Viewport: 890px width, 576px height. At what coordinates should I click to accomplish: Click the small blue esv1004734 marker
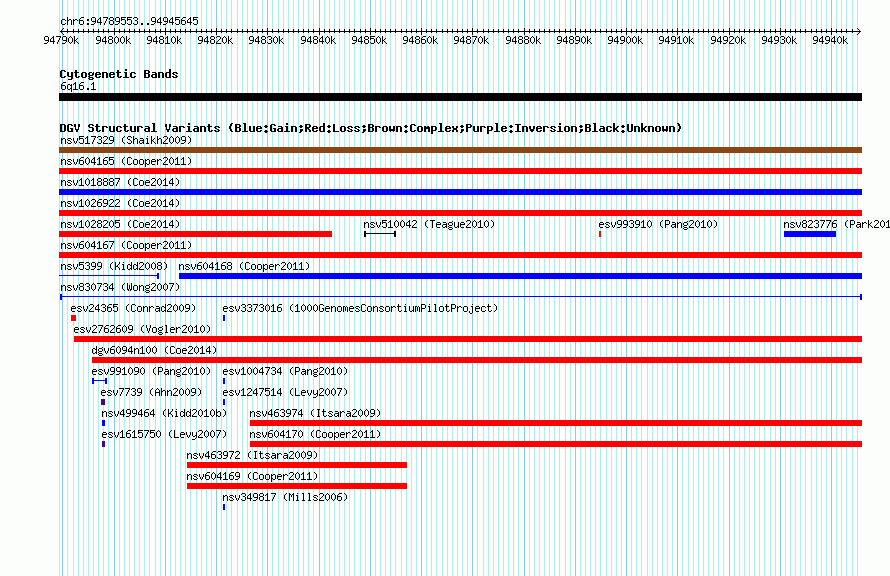pyautogui.click(x=224, y=381)
